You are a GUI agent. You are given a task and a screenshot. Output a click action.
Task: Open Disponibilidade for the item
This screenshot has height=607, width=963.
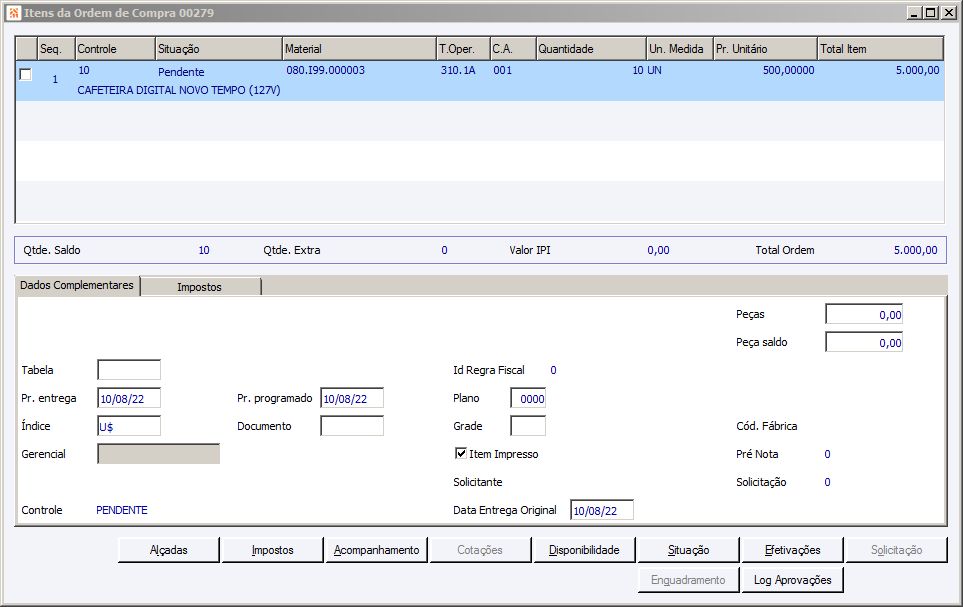(584, 550)
